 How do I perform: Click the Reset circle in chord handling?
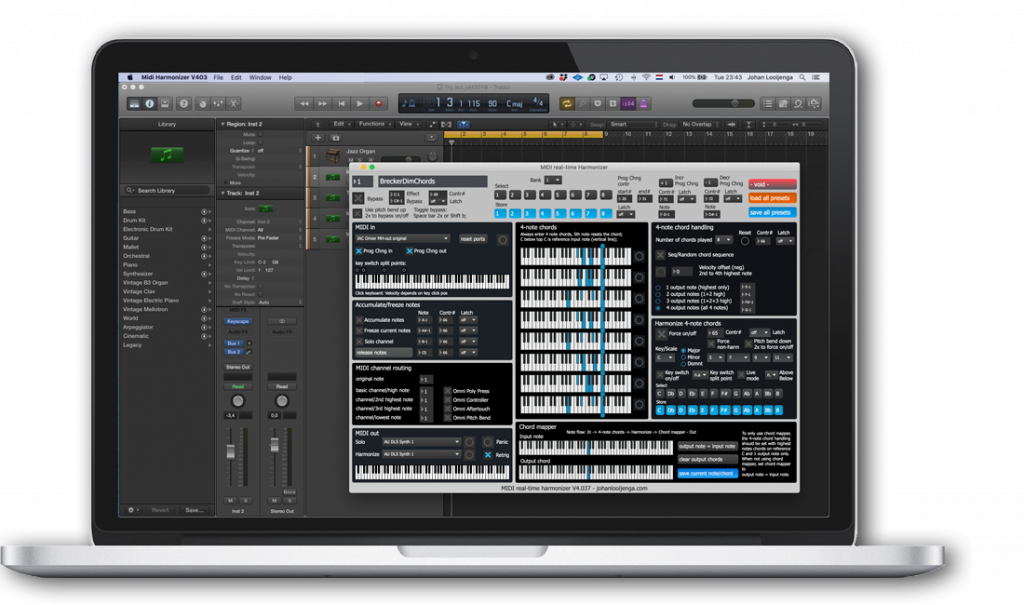point(745,241)
